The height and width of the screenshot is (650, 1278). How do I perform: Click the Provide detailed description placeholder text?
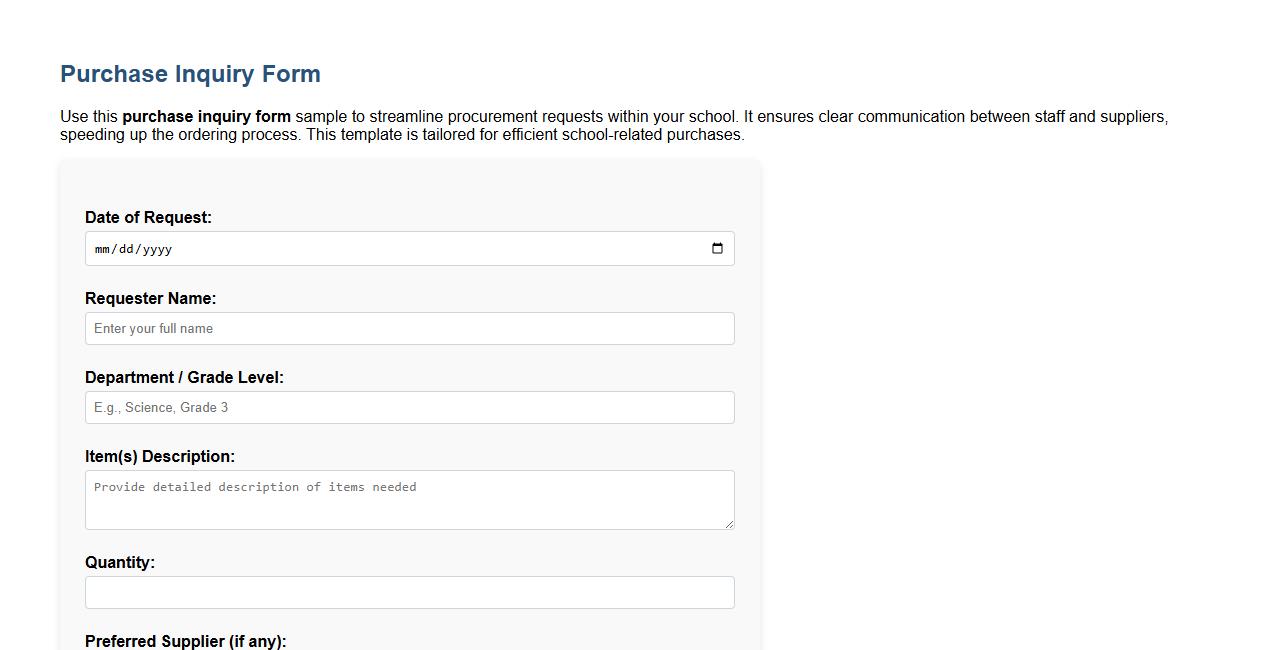click(255, 487)
